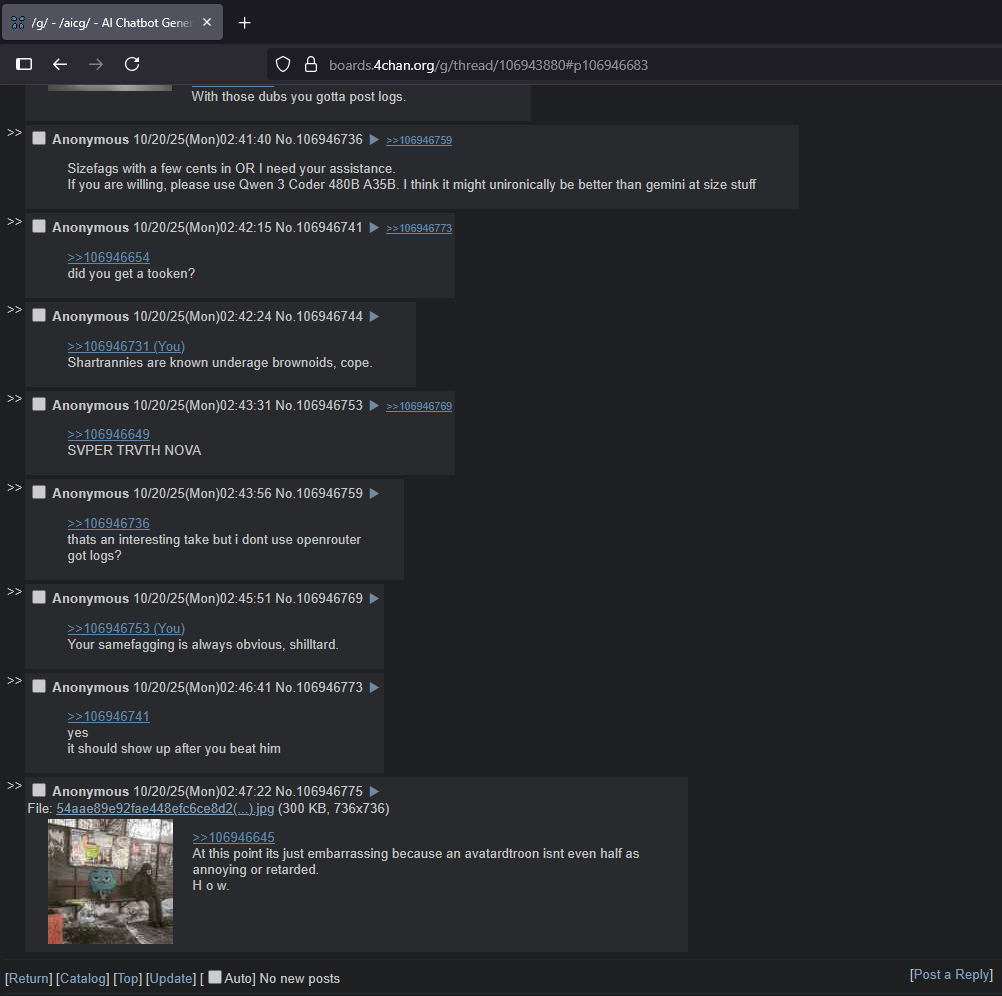
Task: Expand the image thumbnail in post 106946775
Action: pyautogui.click(x=111, y=882)
